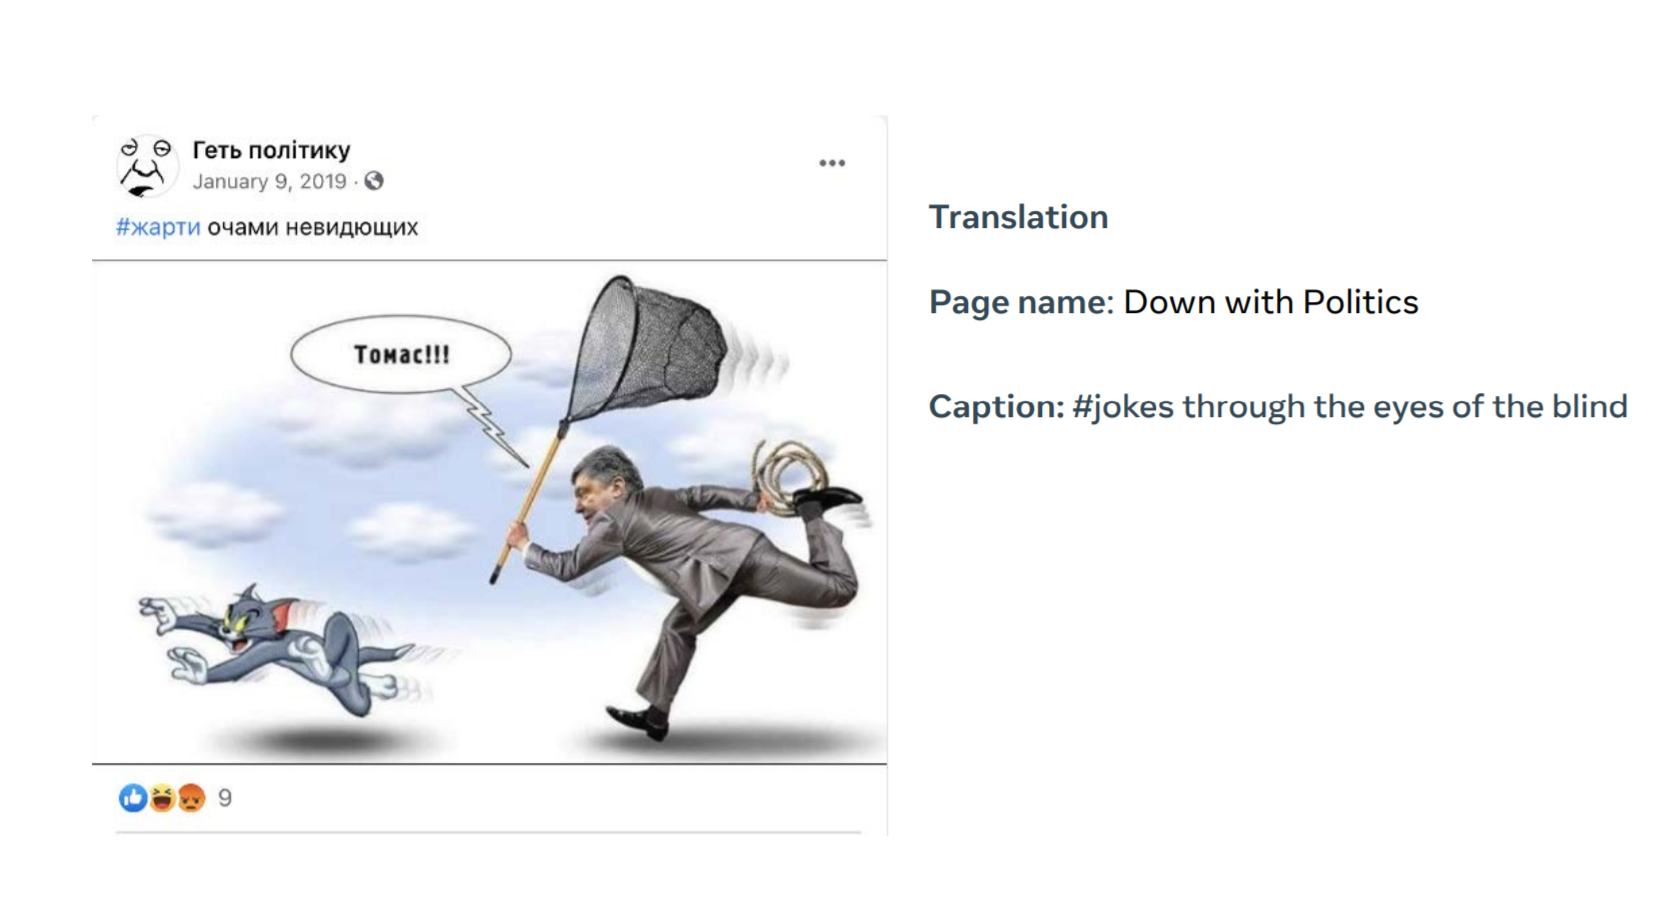Click the Caption translation text line
The height and width of the screenshot is (907, 1662).
pos(1277,406)
